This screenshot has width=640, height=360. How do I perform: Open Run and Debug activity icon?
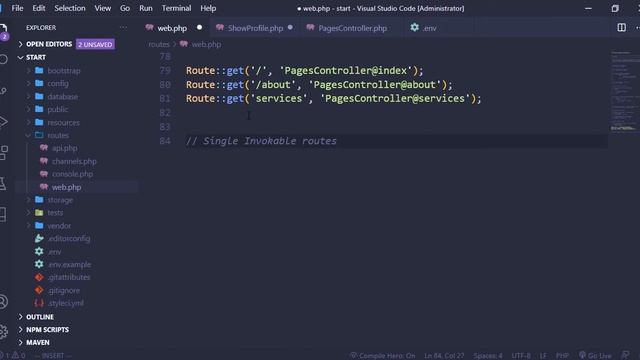(3, 122)
